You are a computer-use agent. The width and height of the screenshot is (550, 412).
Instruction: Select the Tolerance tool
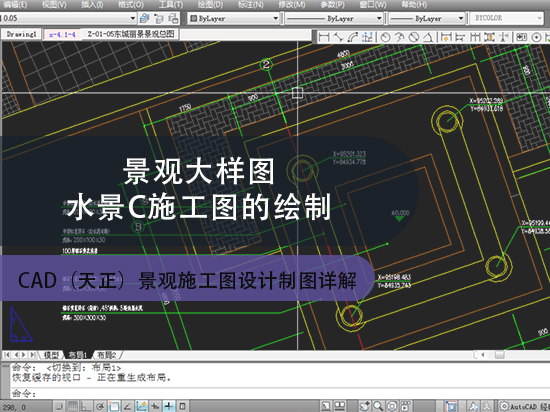(522, 37)
